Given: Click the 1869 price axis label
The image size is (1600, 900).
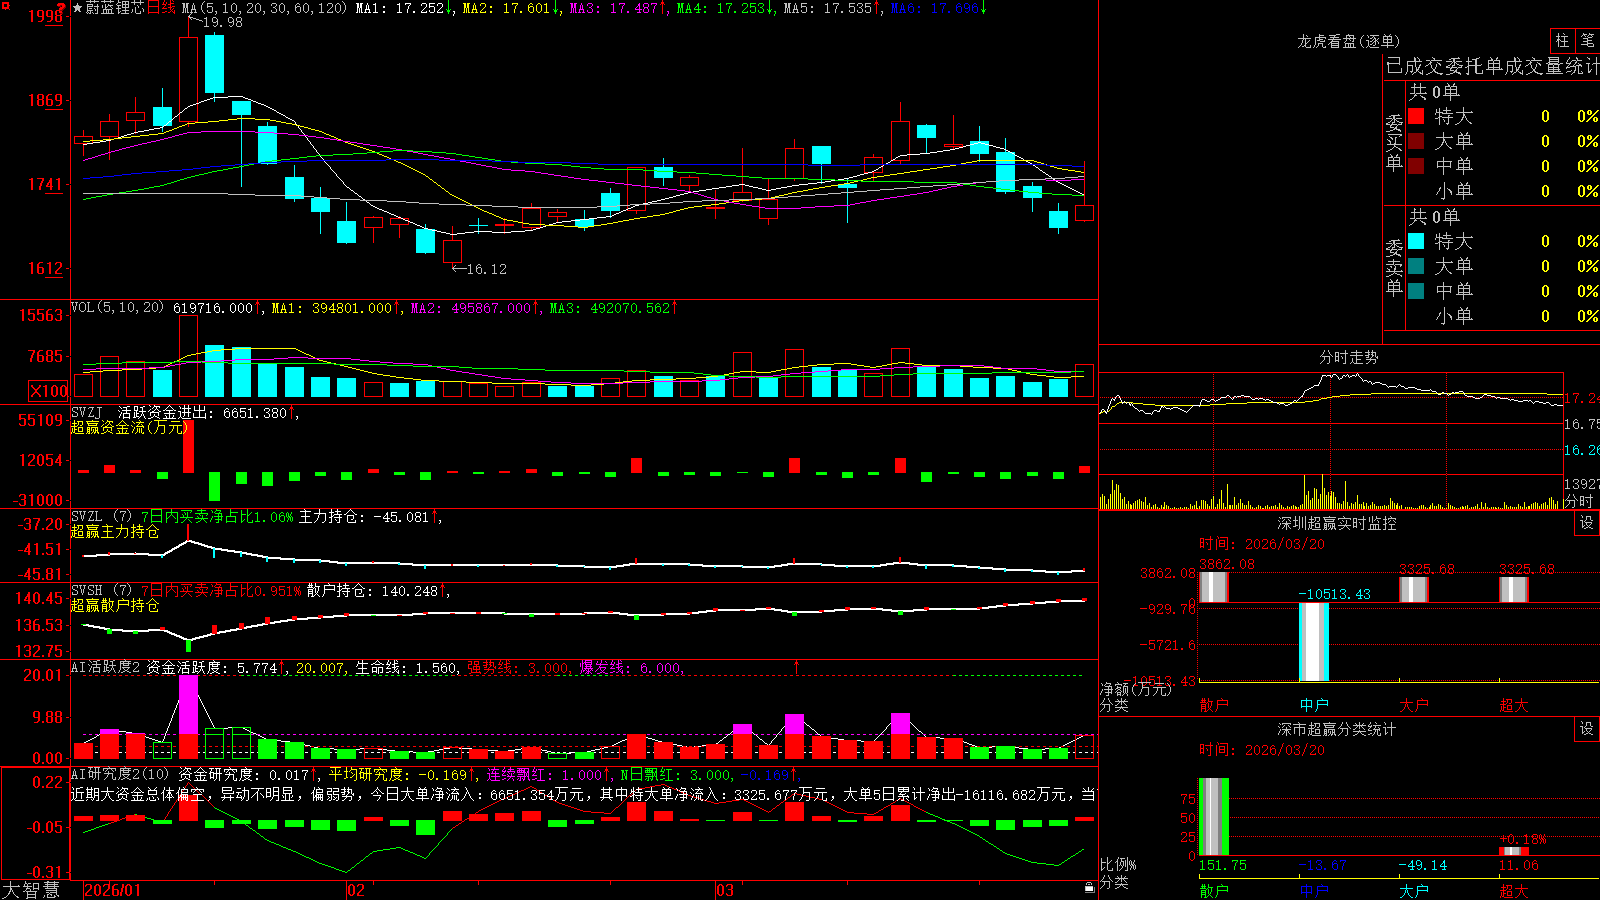Looking at the screenshot, I should pos(44,100).
